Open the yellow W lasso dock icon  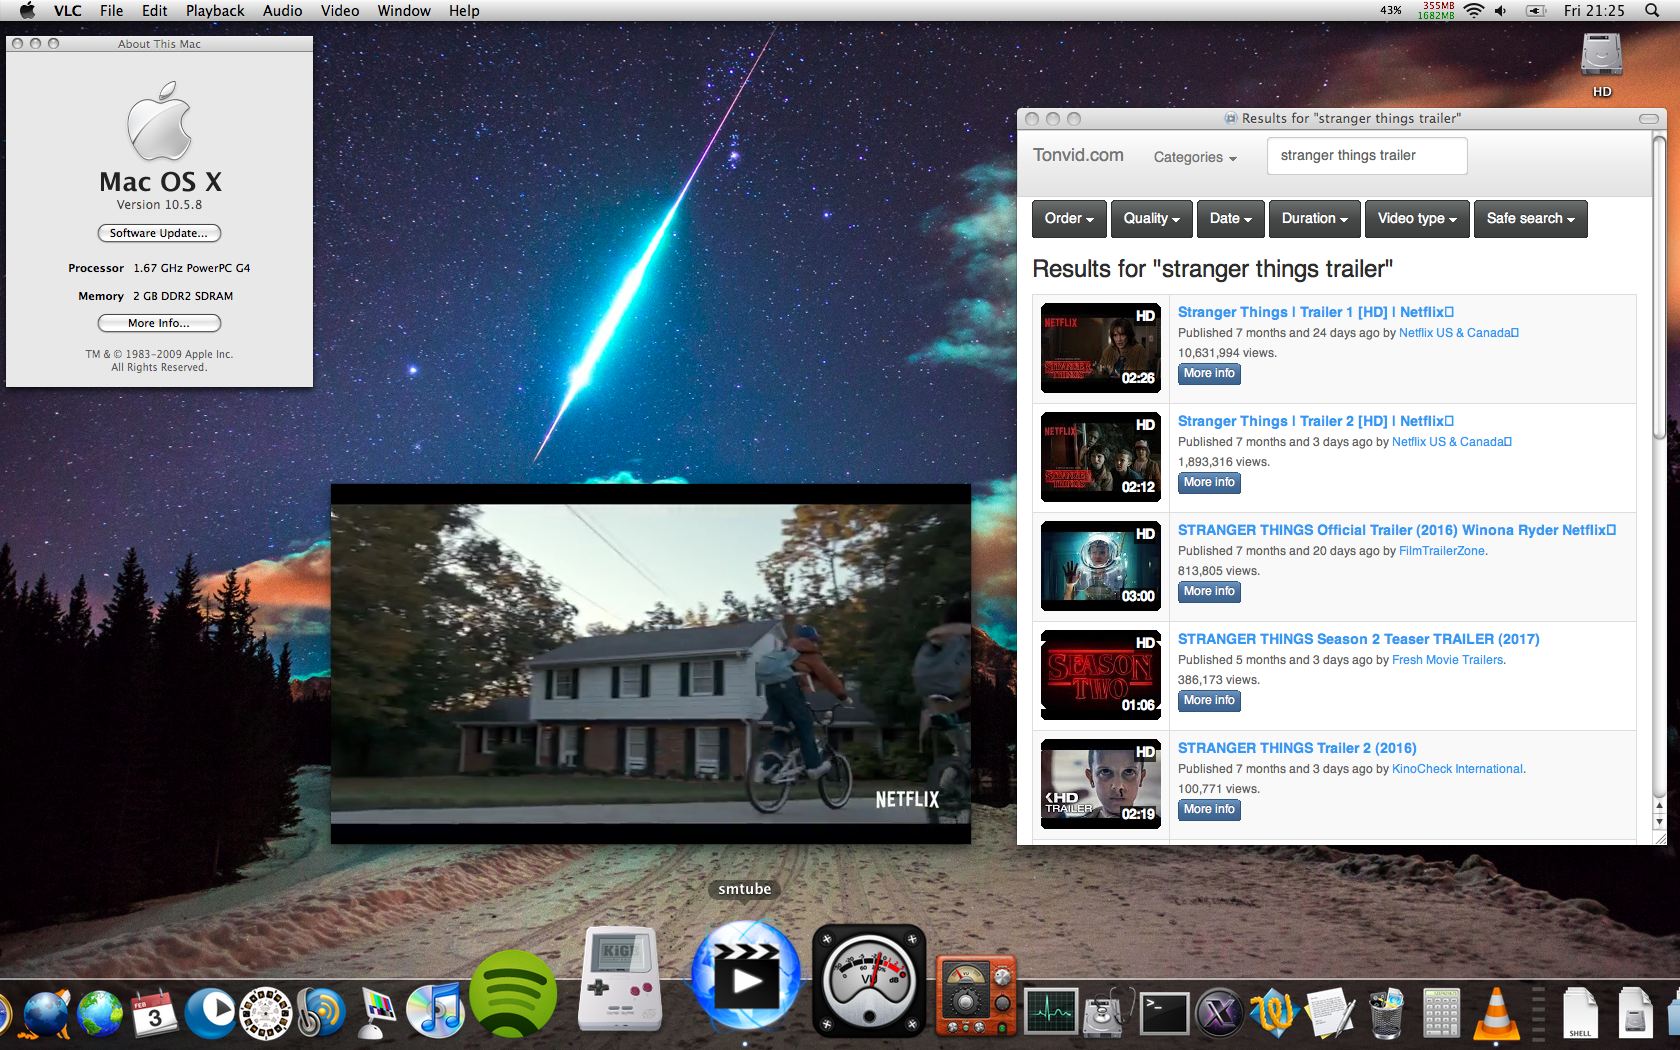click(1274, 1012)
